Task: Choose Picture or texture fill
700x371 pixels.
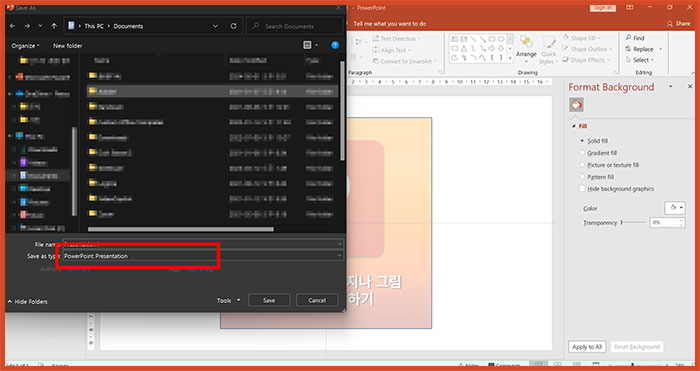Action: tap(609, 165)
